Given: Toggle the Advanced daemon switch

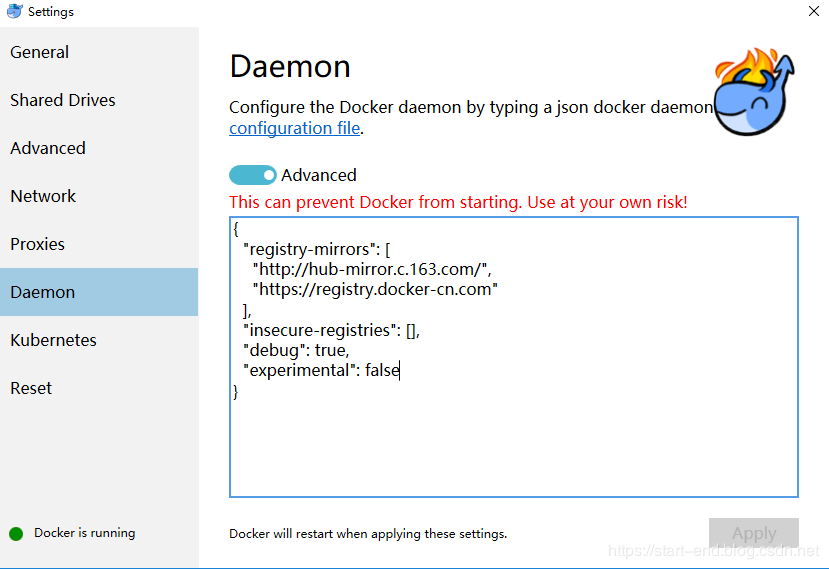Looking at the screenshot, I should coord(253,175).
